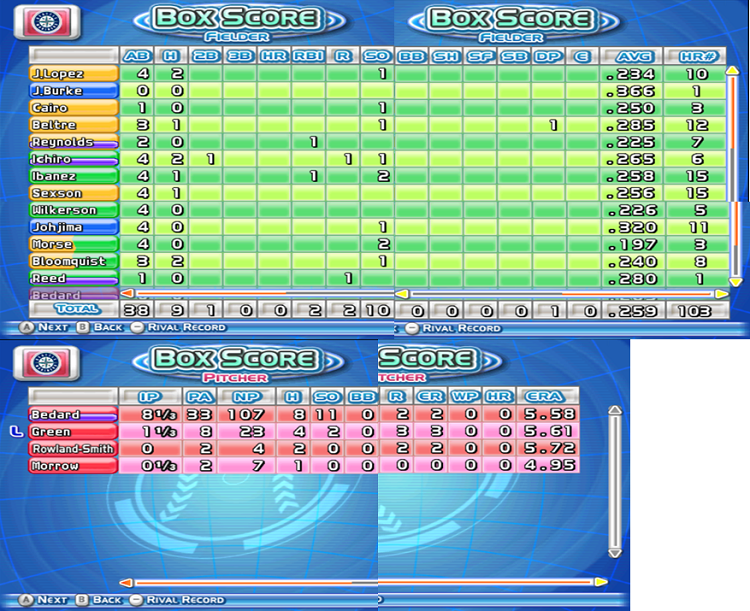
Task: Click the Mariners team logo in the pitcher box score
Action: click(x=46, y=363)
